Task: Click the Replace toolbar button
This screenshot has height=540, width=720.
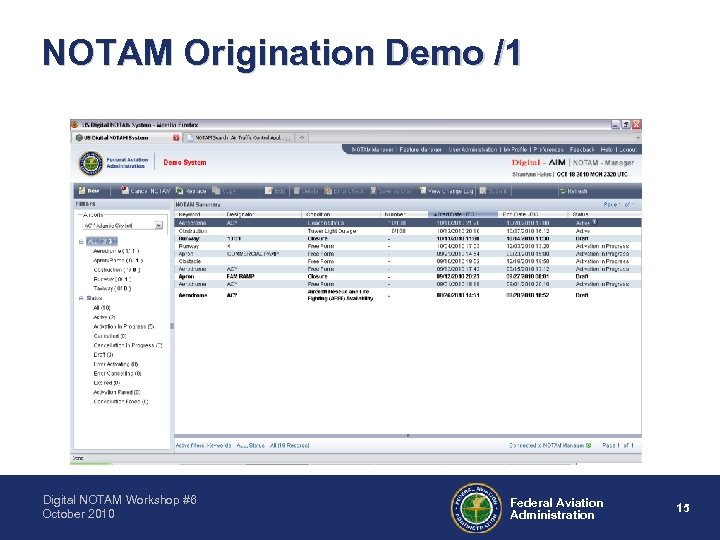Action: pyautogui.click(x=191, y=191)
